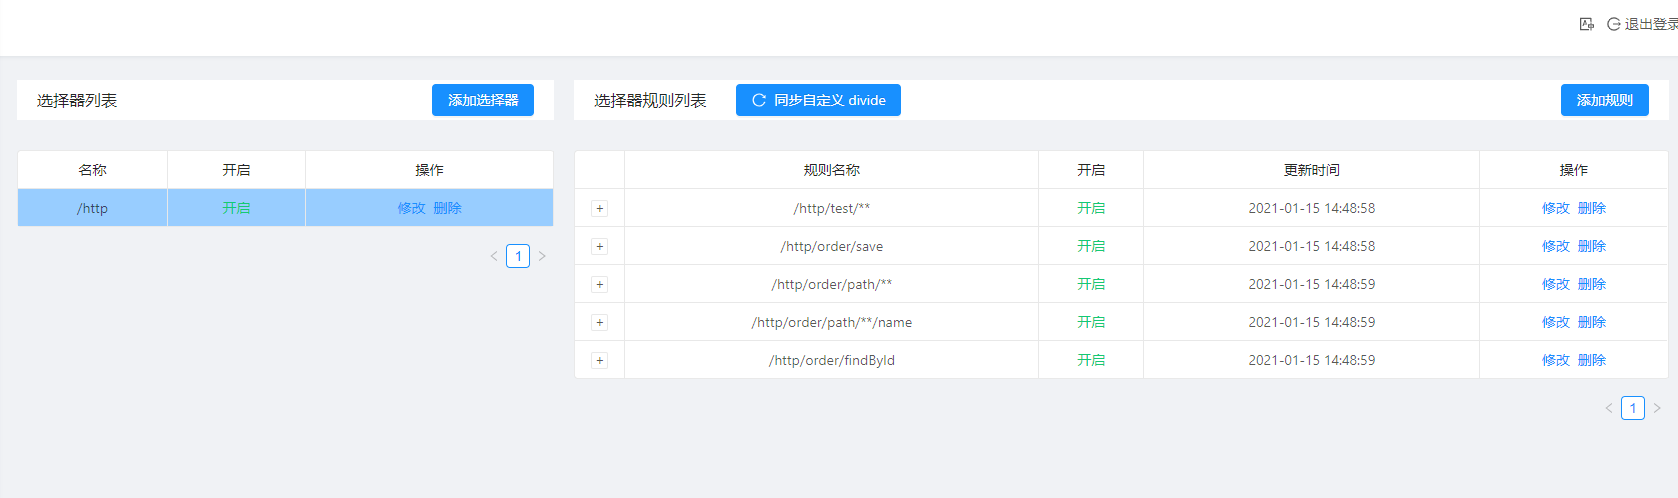The image size is (1678, 498).
Task: Click 修改 for rule /http/order/save
Action: point(1556,246)
